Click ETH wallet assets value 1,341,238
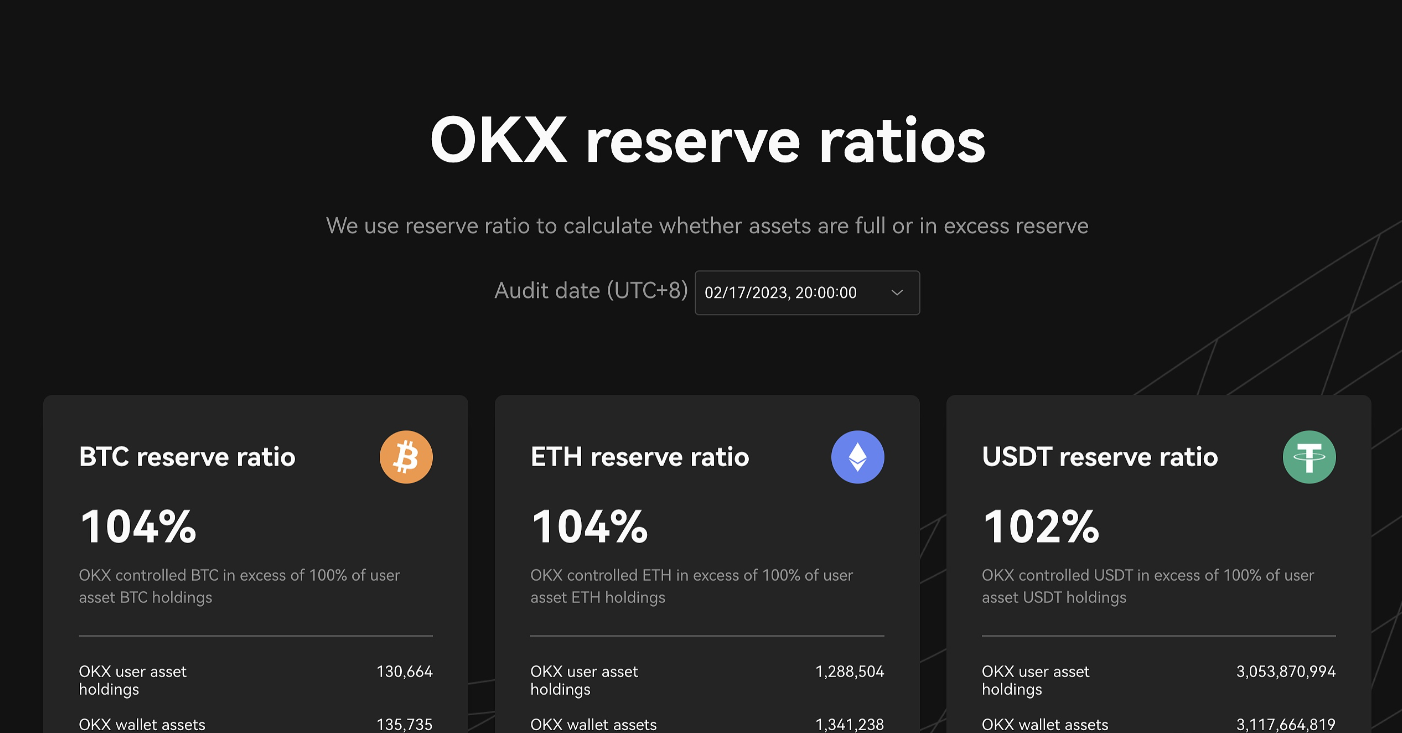The width and height of the screenshot is (1402, 733). tap(849, 724)
